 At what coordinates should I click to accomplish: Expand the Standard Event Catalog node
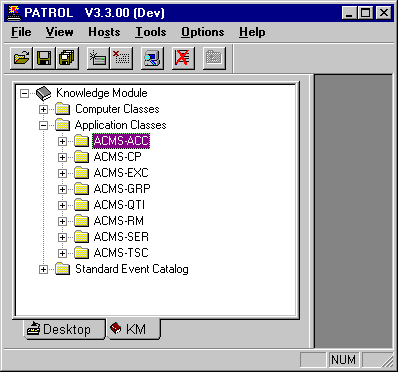tap(43, 269)
